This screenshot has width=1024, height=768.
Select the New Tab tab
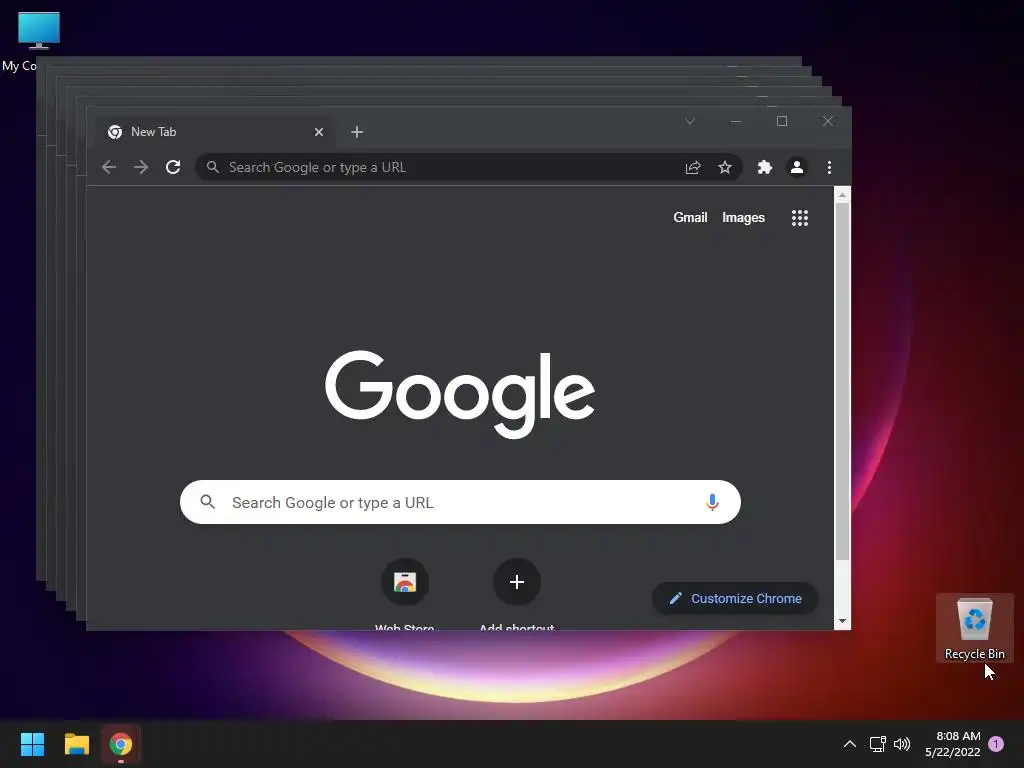tap(216, 132)
